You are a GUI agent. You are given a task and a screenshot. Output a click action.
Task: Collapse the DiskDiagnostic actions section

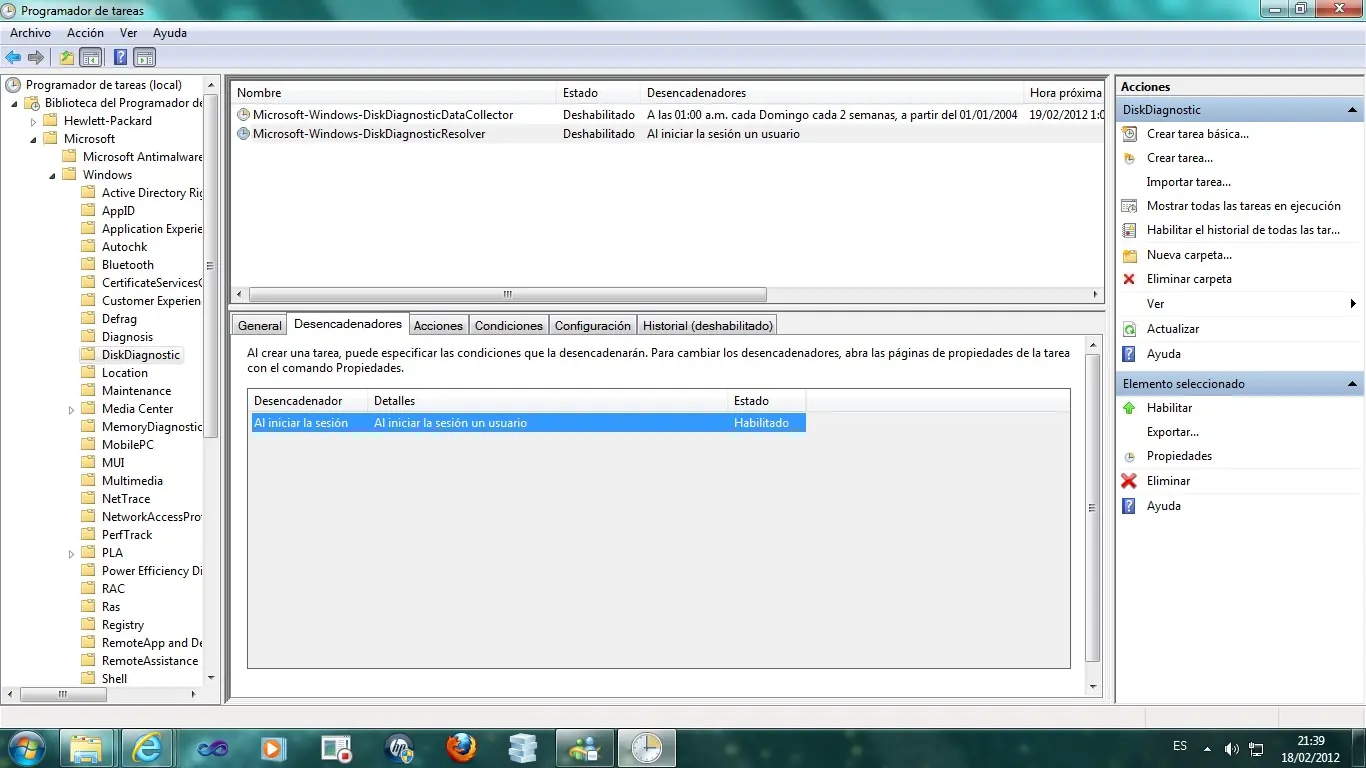pos(1352,110)
